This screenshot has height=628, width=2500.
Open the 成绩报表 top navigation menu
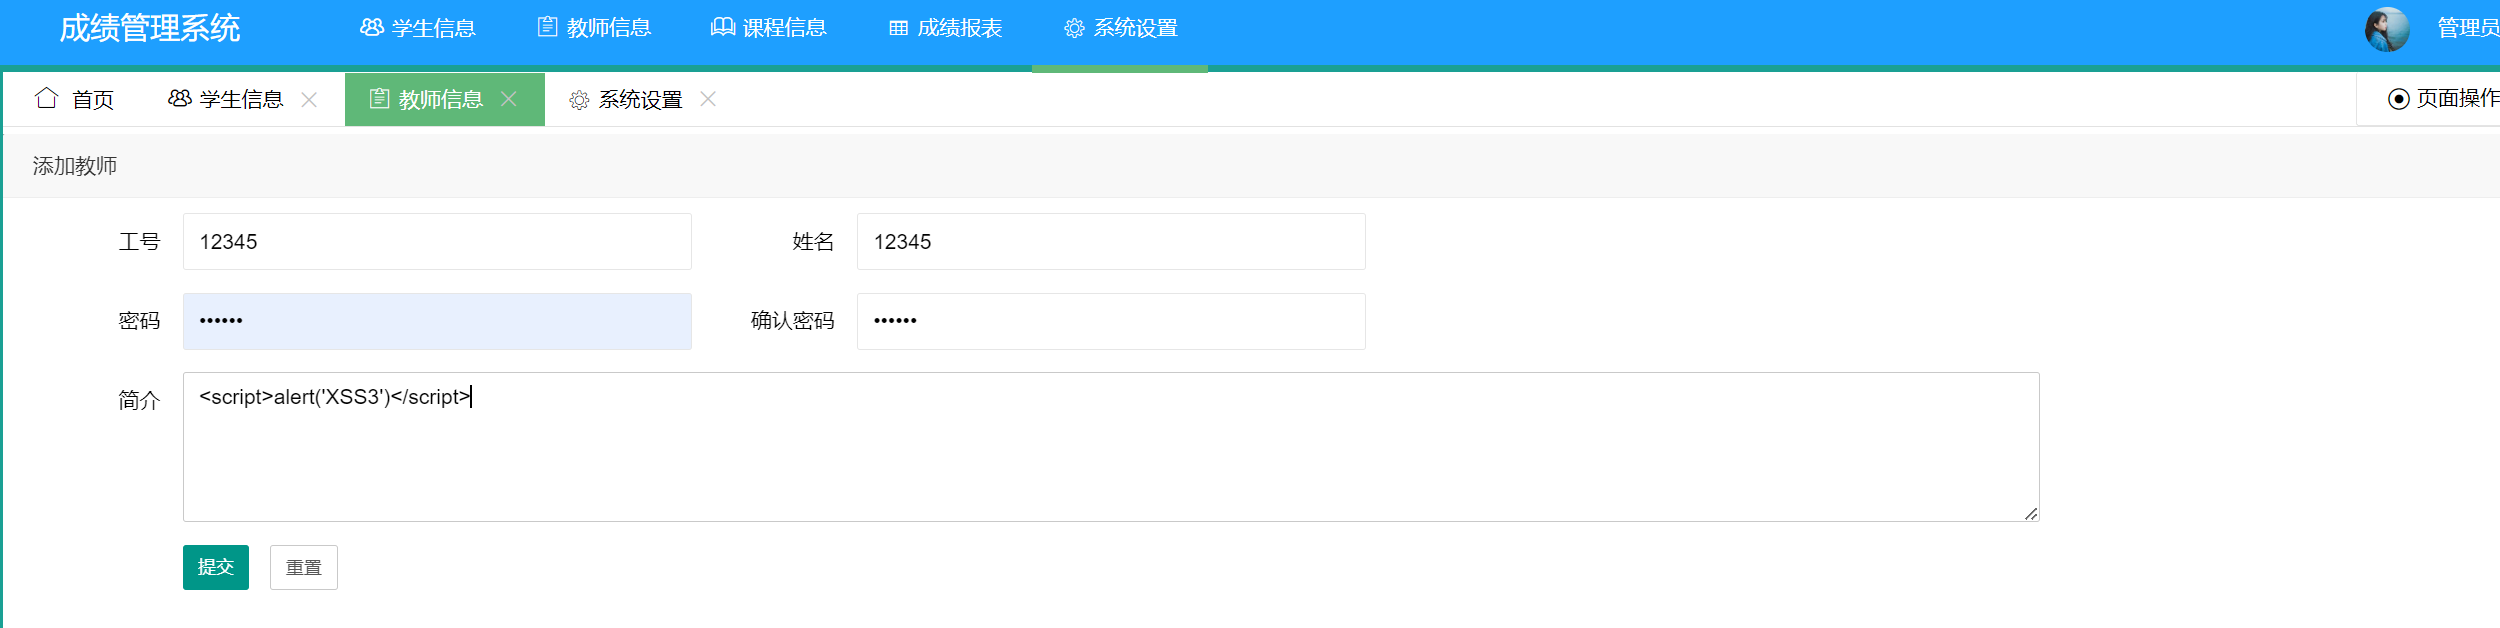(945, 28)
